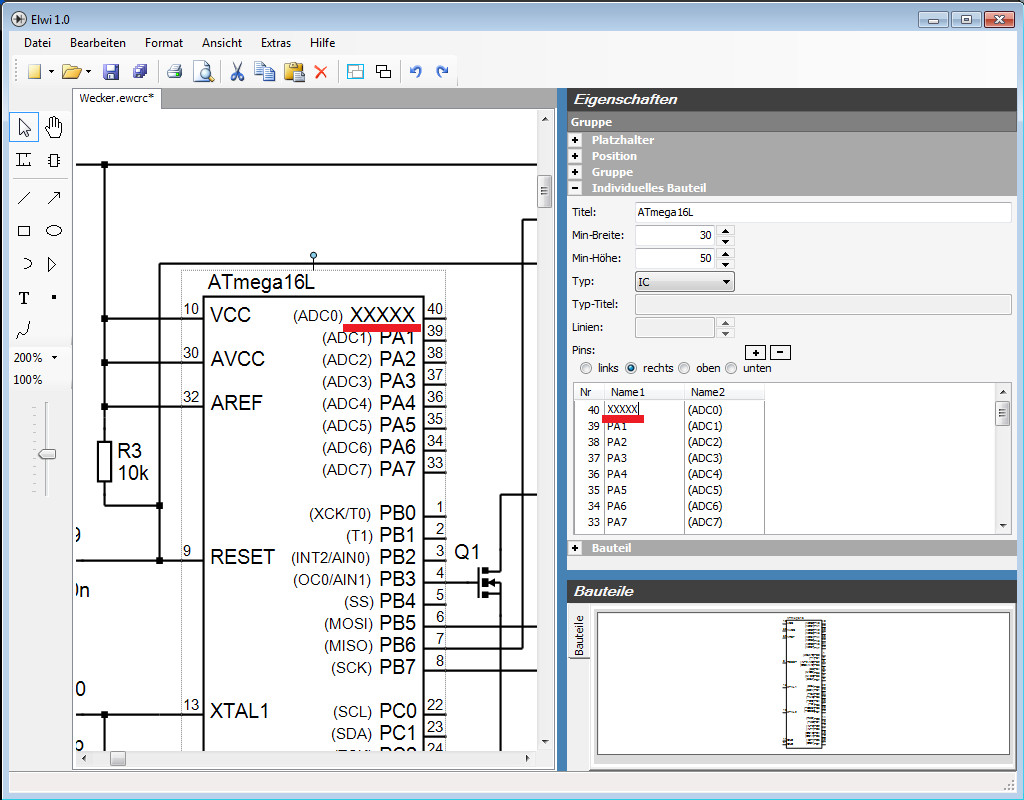The width and height of the screenshot is (1024, 800).
Task: Remove a pin with the minus button
Action: point(780,353)
